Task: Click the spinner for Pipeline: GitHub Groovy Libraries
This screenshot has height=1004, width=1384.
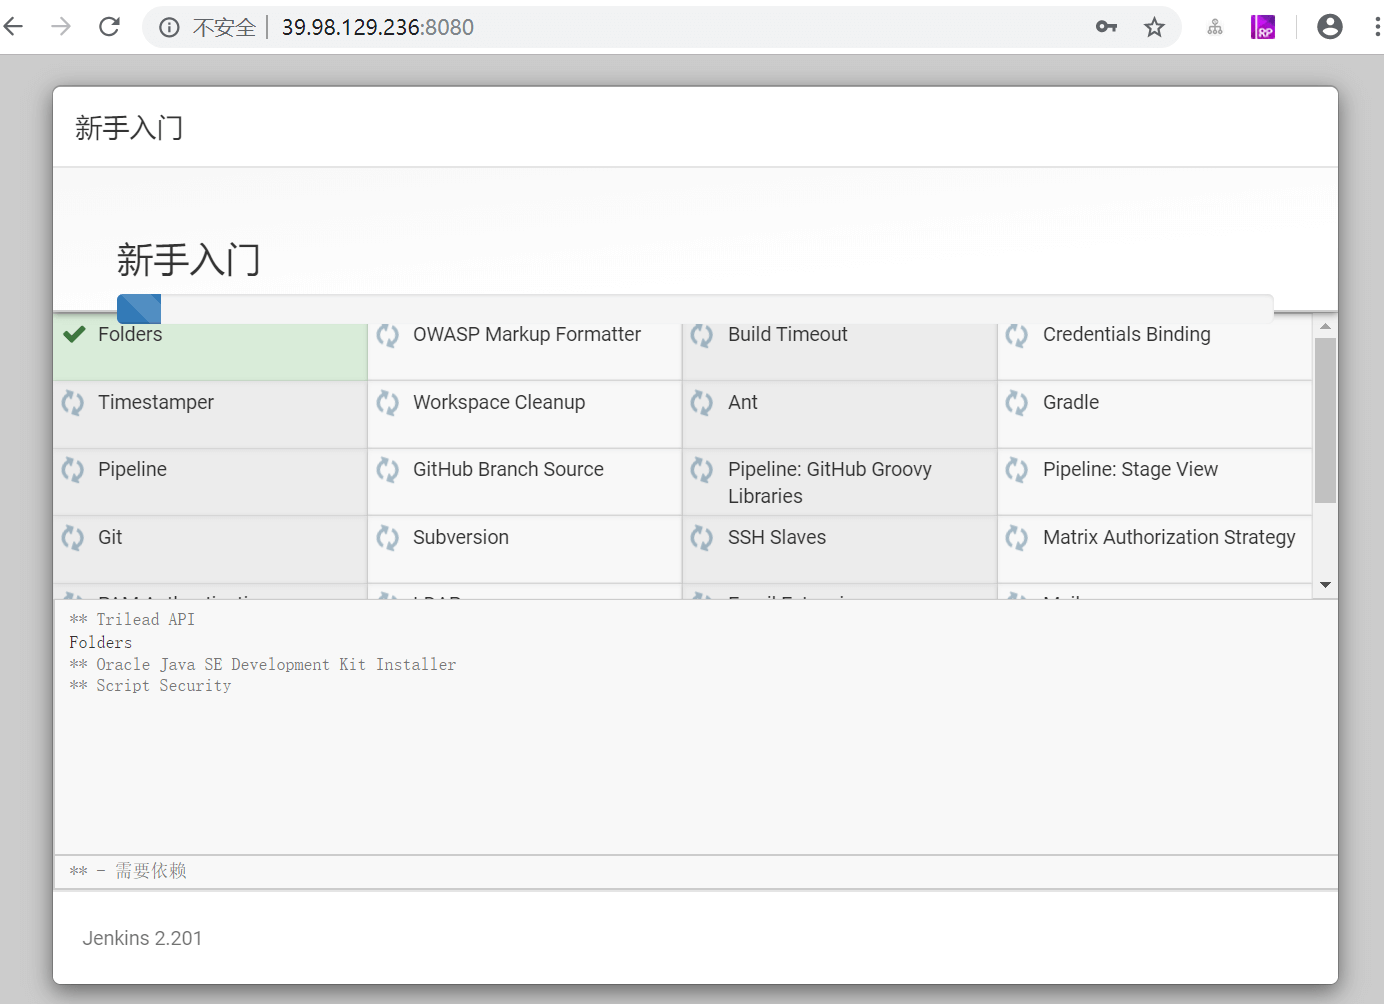Action: (702, 470)
